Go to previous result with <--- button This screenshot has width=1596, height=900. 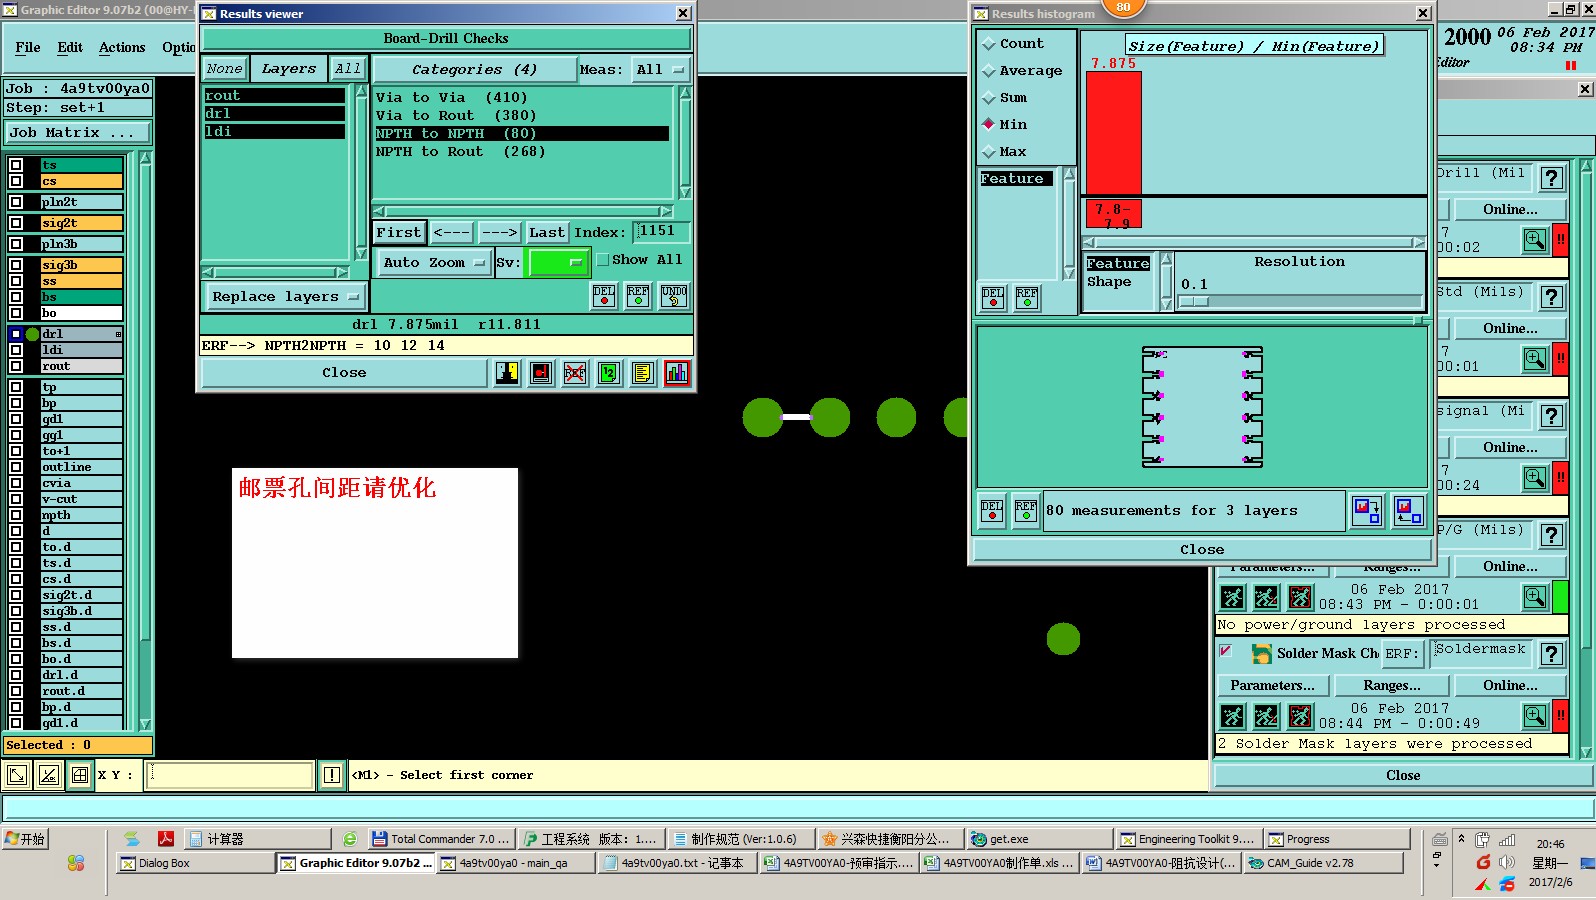coord(451,233)
